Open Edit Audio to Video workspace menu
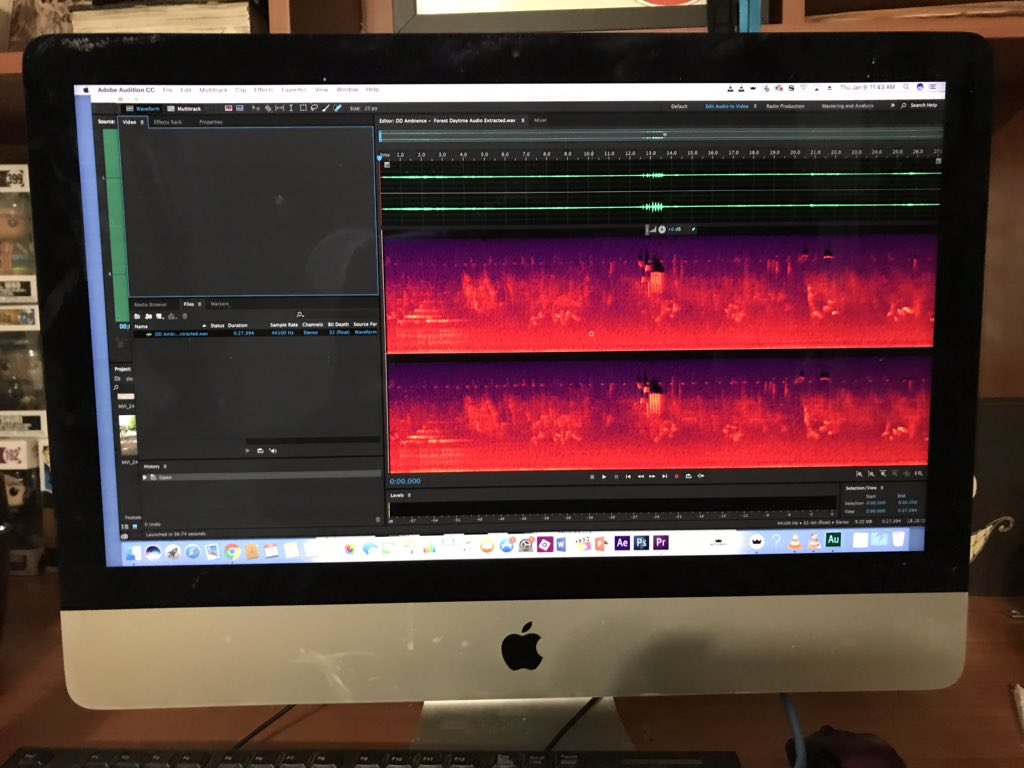 click(755, 106)
